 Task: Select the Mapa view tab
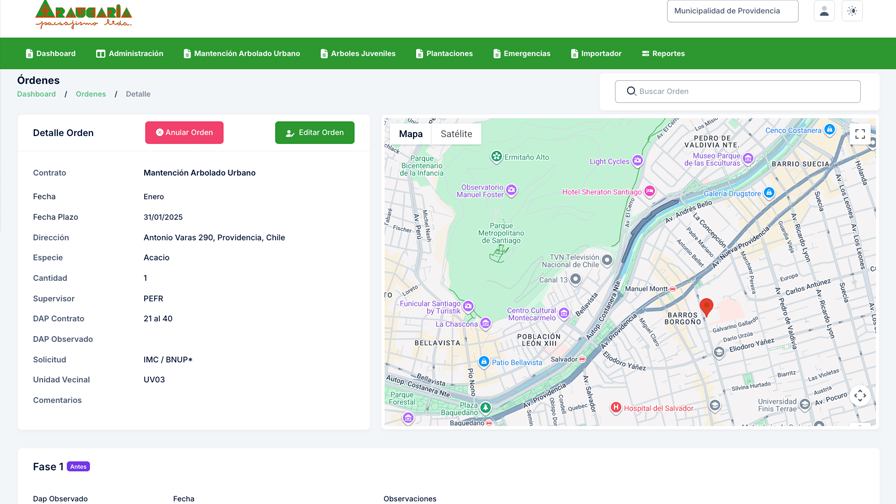tap(410, 134)
